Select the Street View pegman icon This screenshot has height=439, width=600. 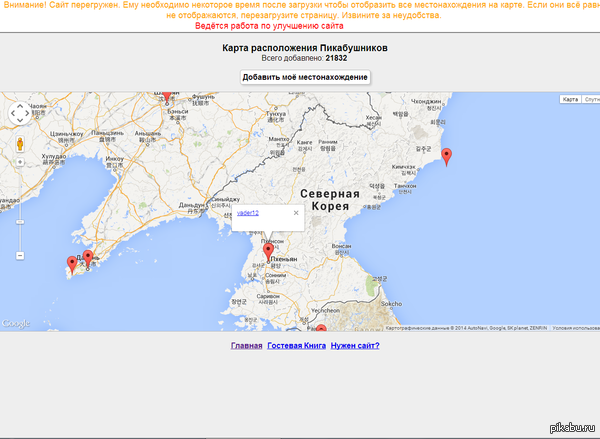tap(20, 144)
